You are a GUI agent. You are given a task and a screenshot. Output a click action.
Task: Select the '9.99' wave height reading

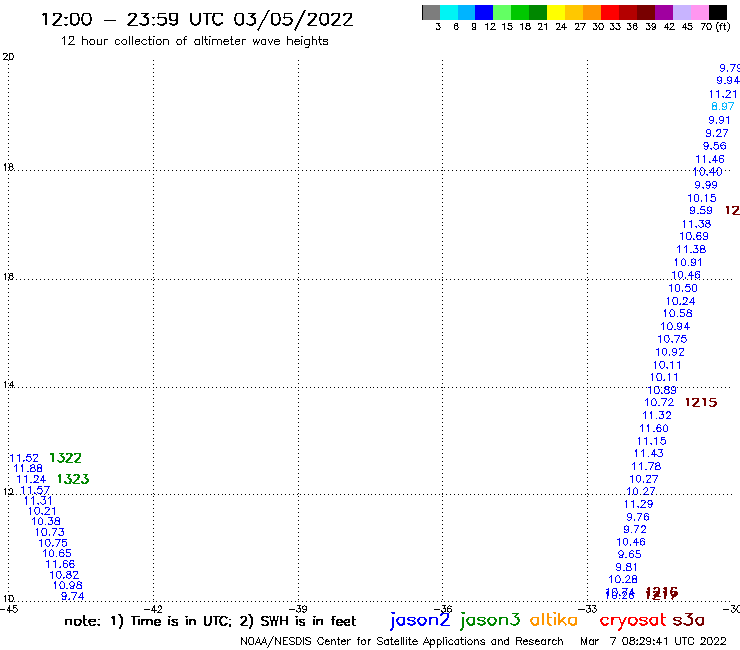coord(706,185)
